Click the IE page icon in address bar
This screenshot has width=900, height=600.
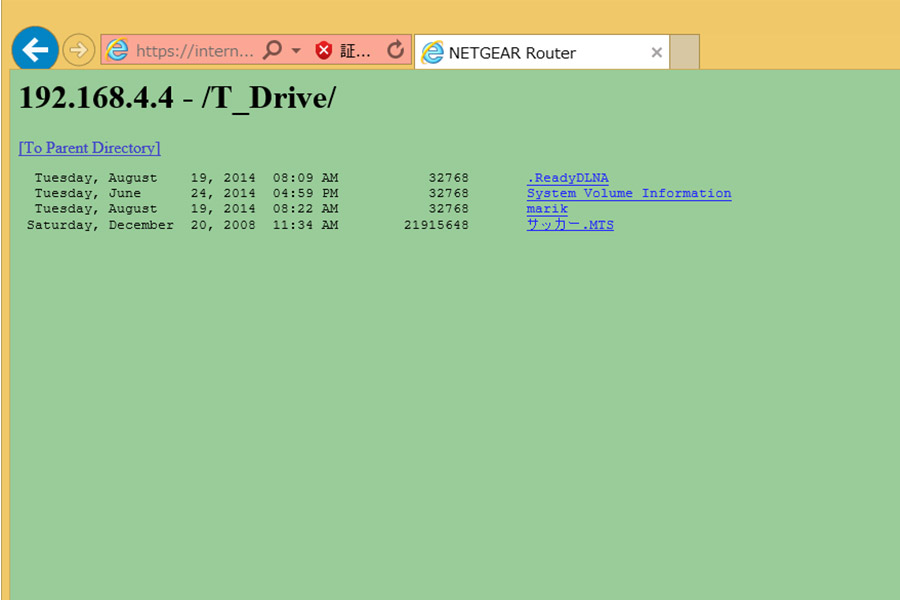(x=118, y=51)
